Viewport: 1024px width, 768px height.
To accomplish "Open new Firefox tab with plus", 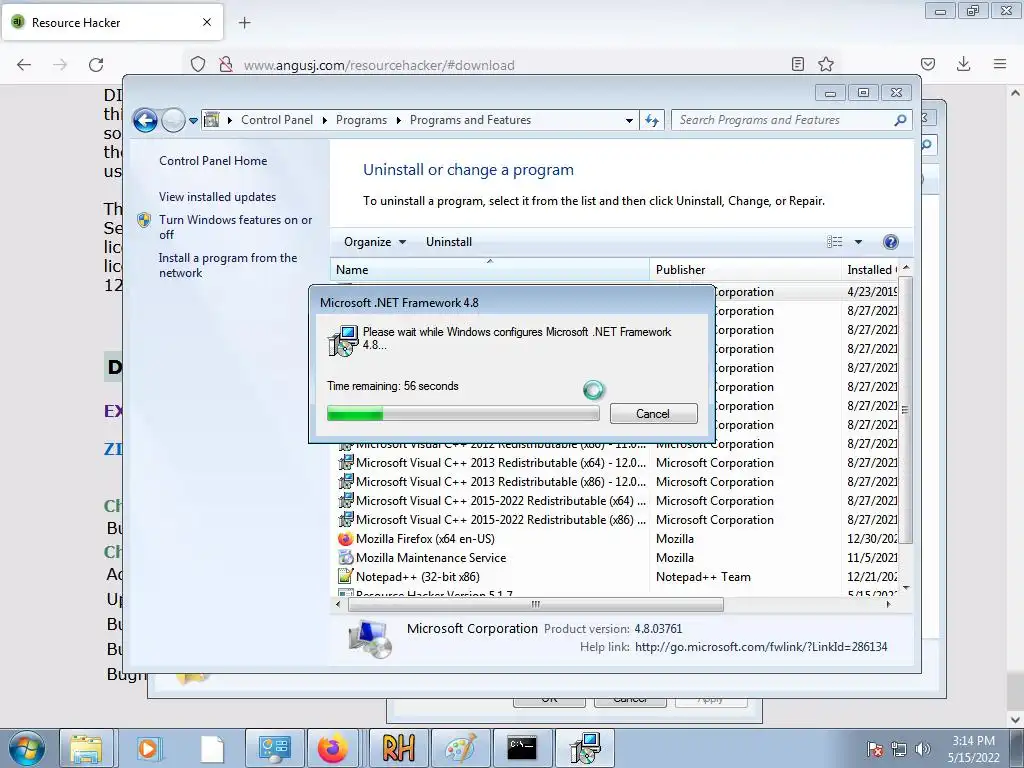I will click(x=245, y=23).
